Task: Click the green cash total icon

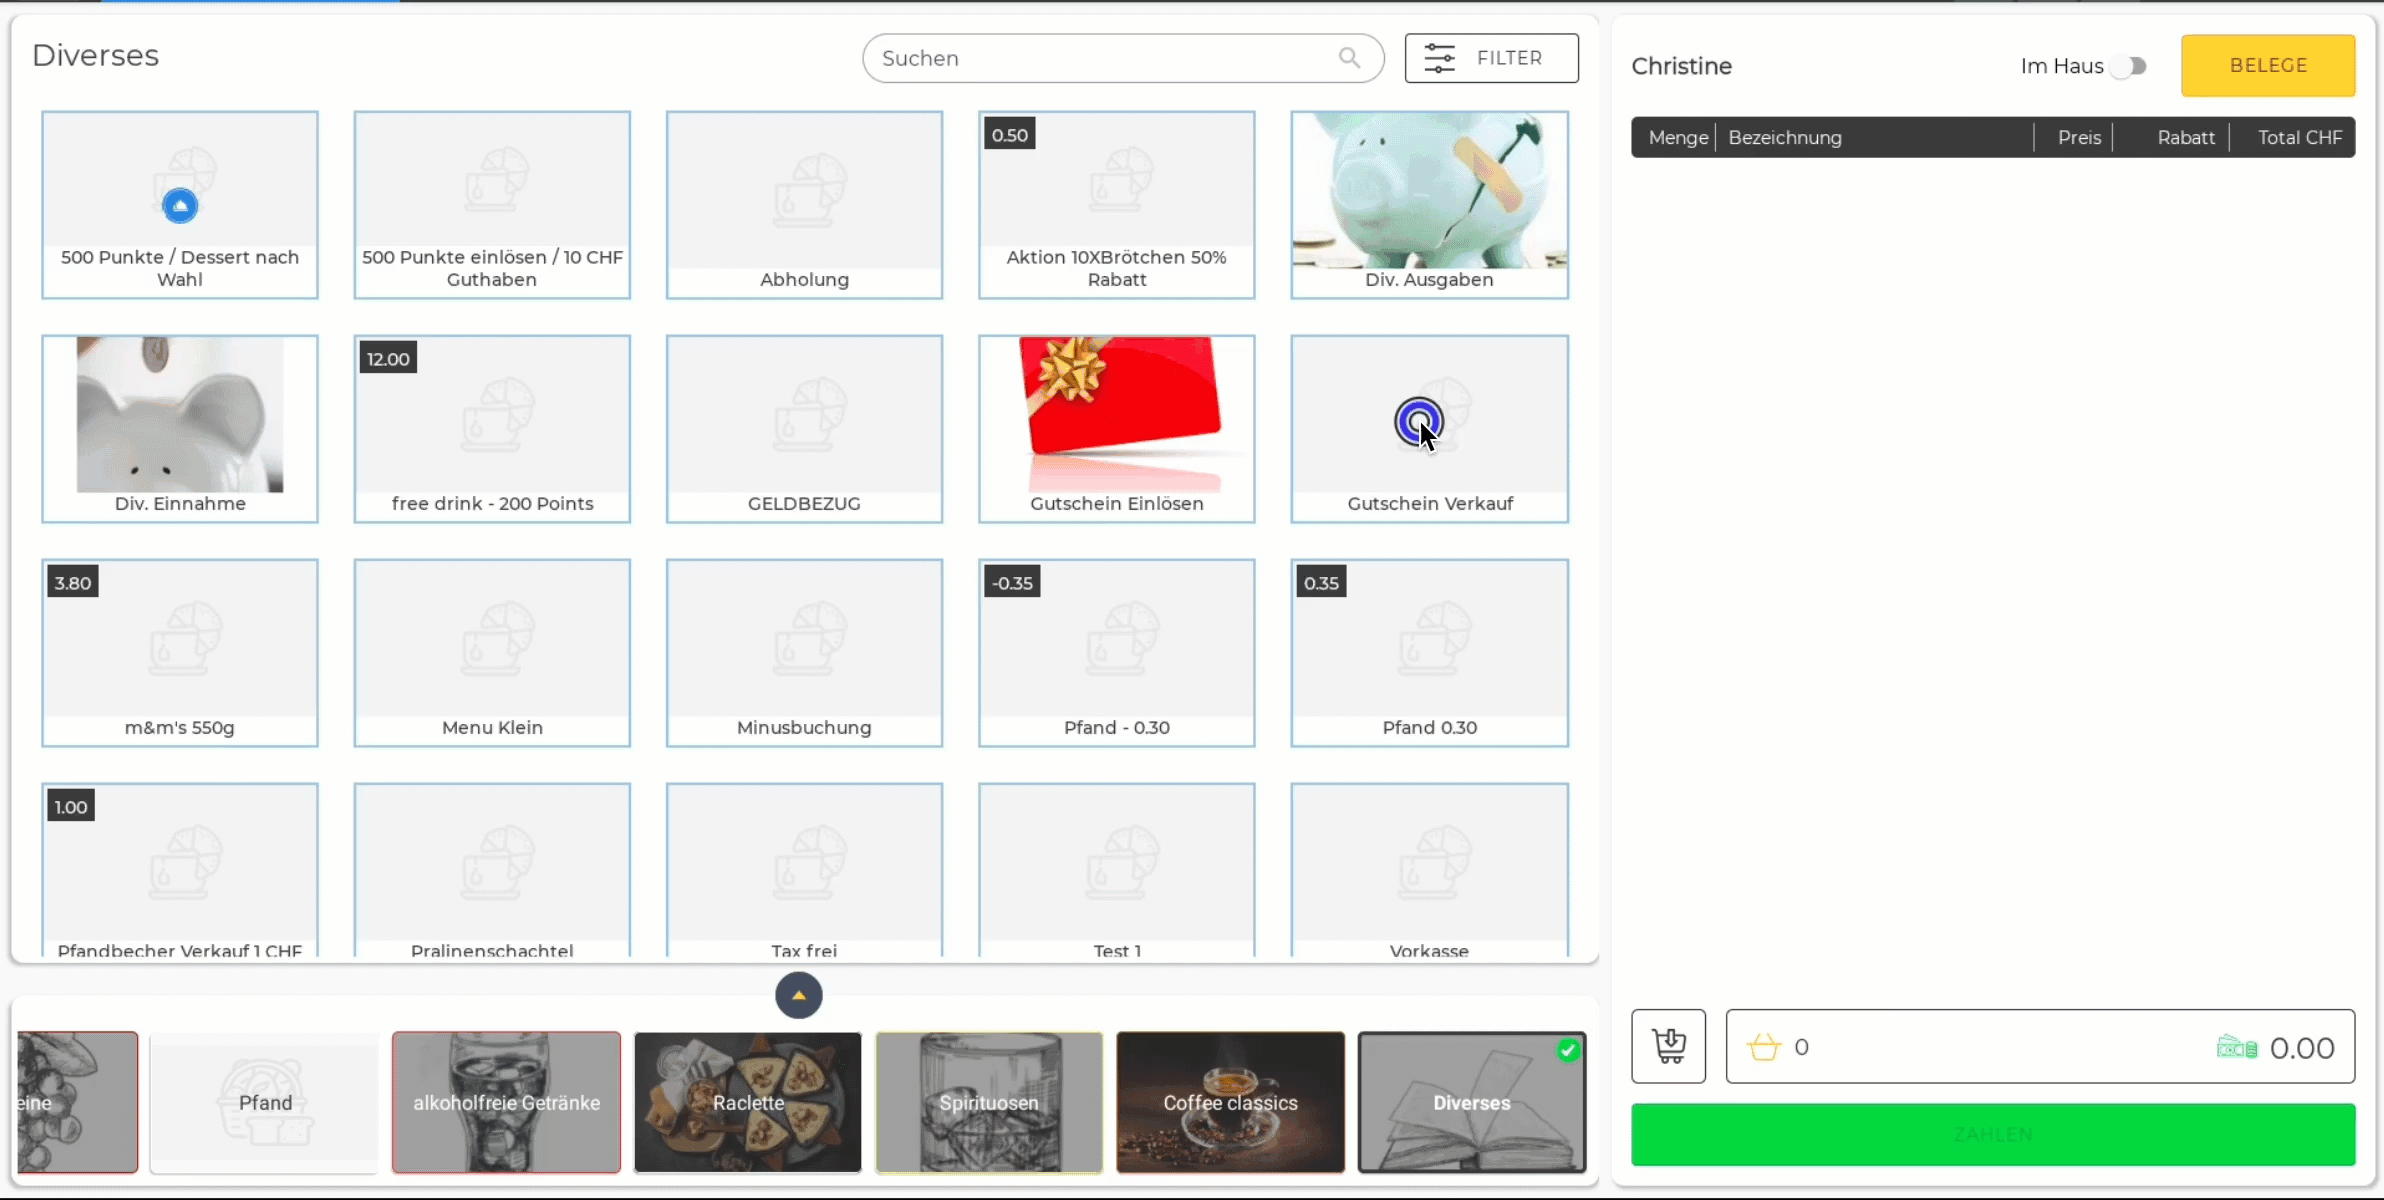Action: [x=2237, y=1047]
